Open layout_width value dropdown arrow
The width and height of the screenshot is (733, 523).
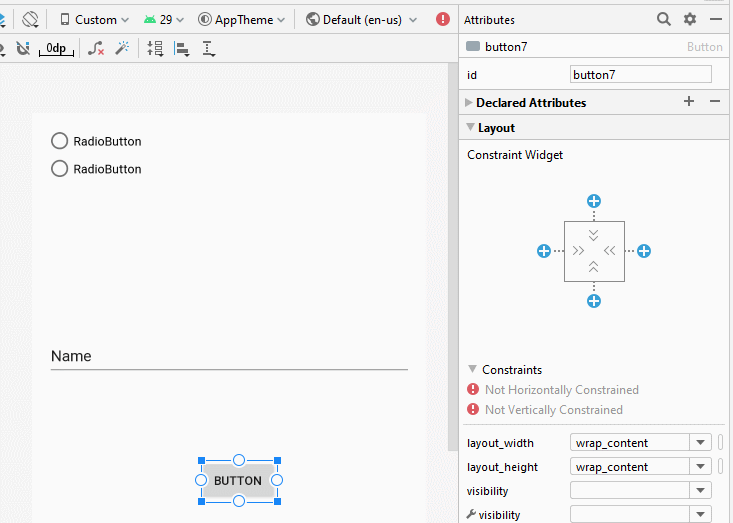(700, 443)
